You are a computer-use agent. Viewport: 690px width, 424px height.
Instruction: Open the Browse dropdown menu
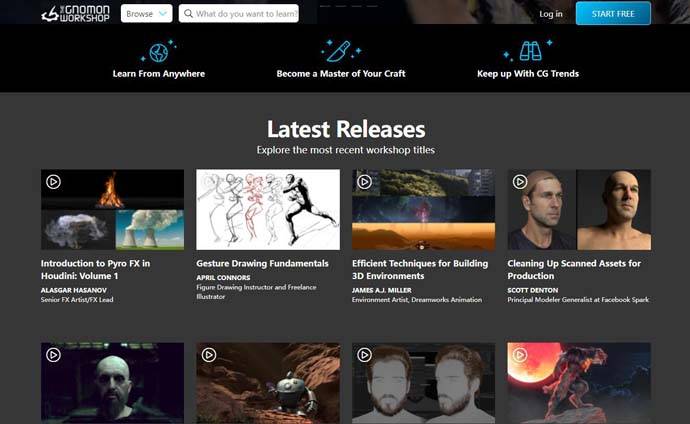[x=147, y=14]
